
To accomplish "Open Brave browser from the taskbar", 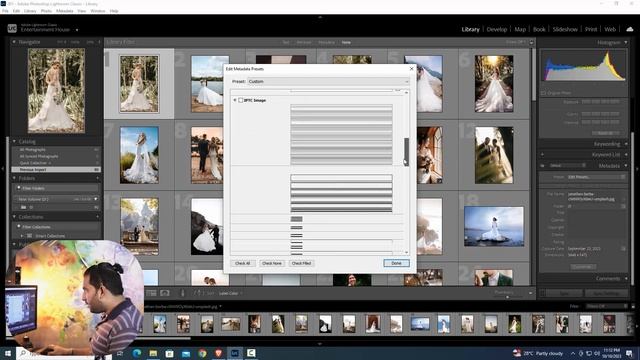I will tap(218, 353).
